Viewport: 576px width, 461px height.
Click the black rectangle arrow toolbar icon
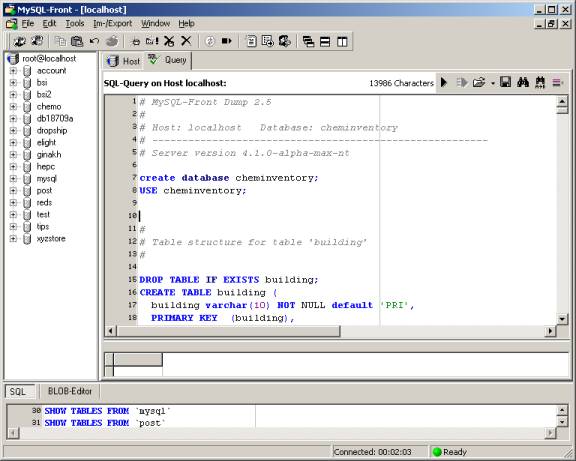(x=226, y=41)
